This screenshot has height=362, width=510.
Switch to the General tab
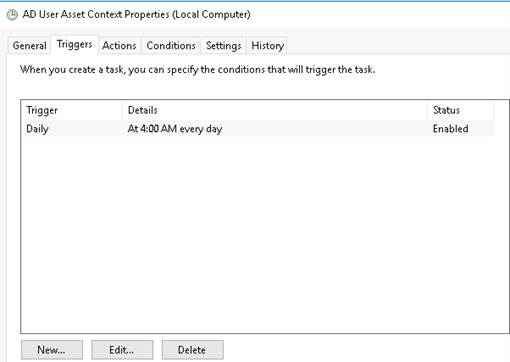29,45
